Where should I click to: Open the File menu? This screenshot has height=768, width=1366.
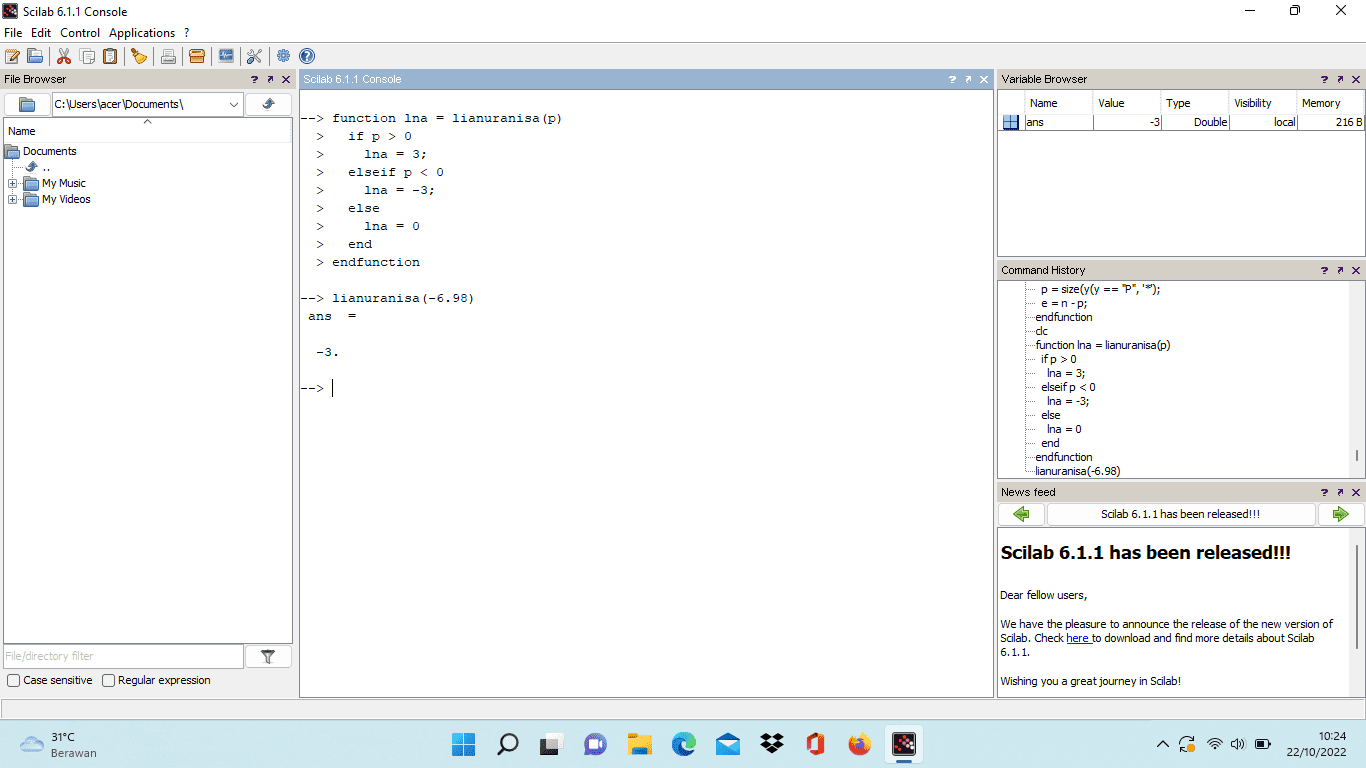click(13, 33)
